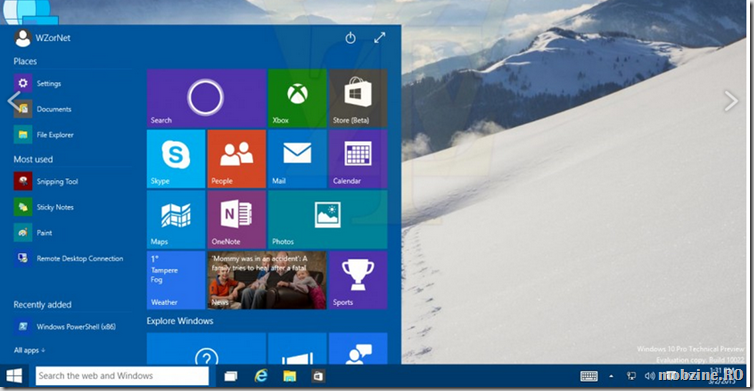The width and height of the screenshot is (754, 391).
Task: Open the OneNote tile
Action: click(x=237, y=219)
